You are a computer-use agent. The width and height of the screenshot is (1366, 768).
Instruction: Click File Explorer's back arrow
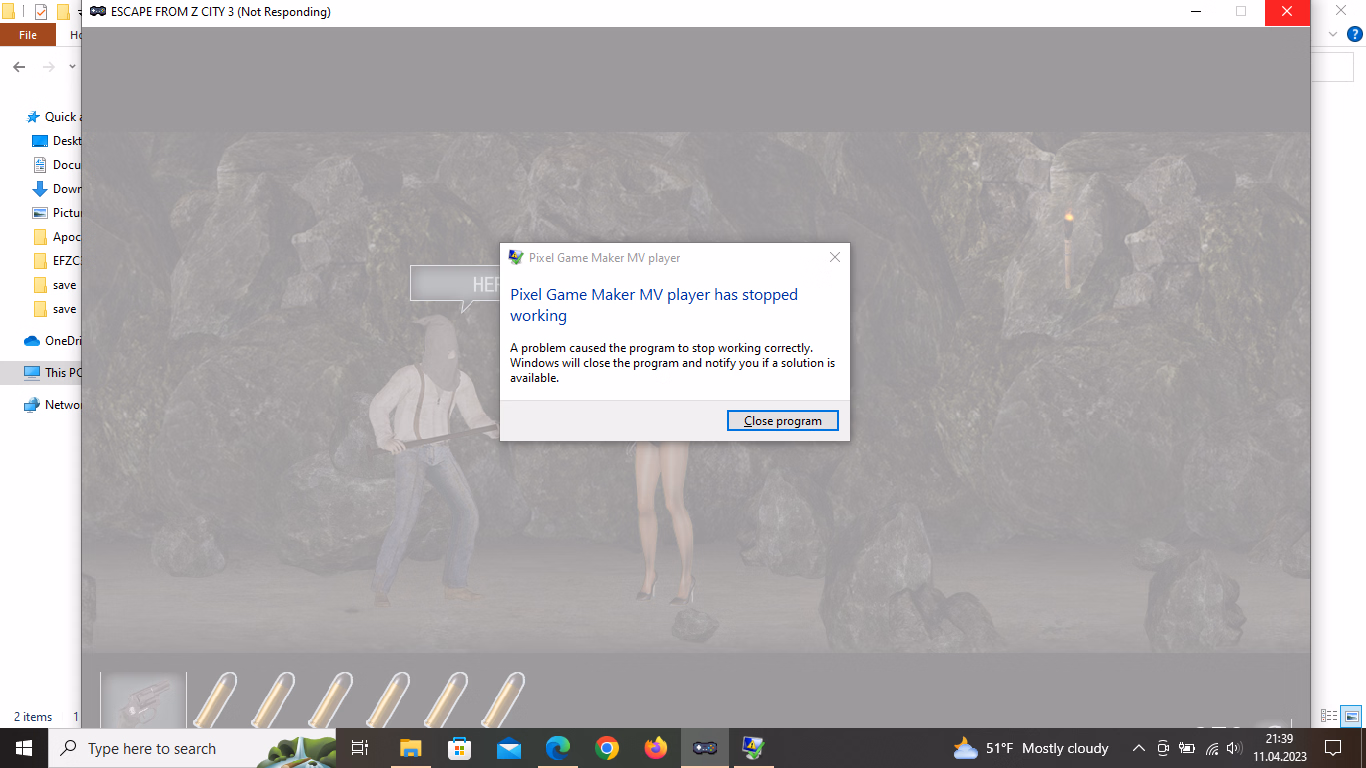[19, 67]
